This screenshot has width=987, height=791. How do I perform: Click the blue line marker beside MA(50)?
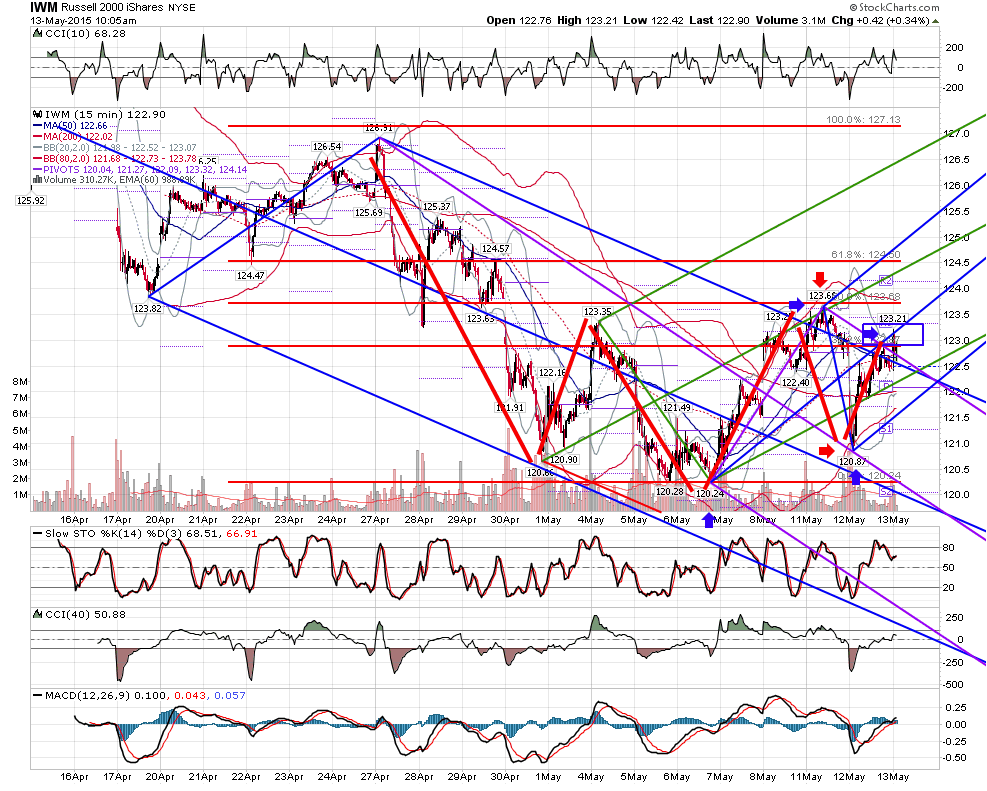(37, 126)
